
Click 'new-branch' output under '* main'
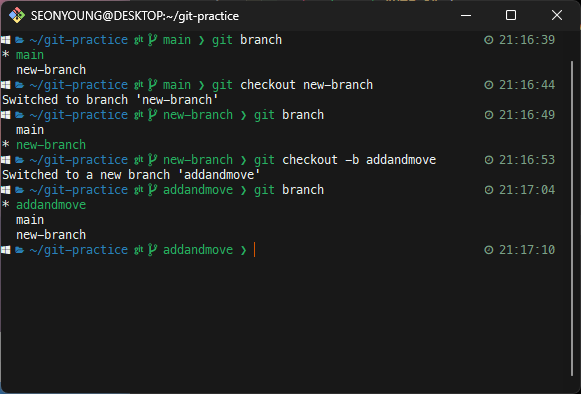click(x=51, y=70)
